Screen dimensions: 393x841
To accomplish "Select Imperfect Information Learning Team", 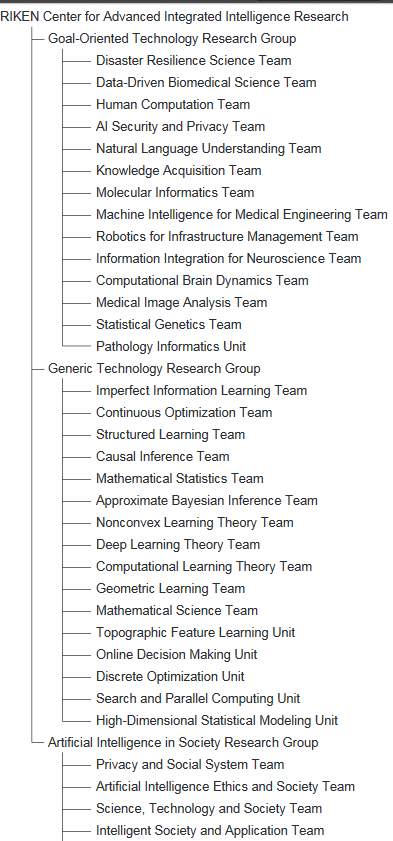I will tap(201, 390).
